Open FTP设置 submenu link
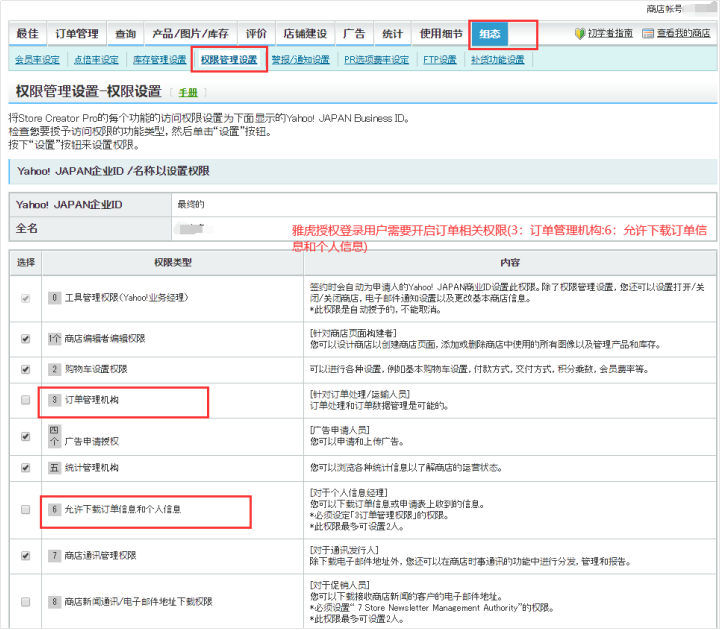 tap(439, 60)
